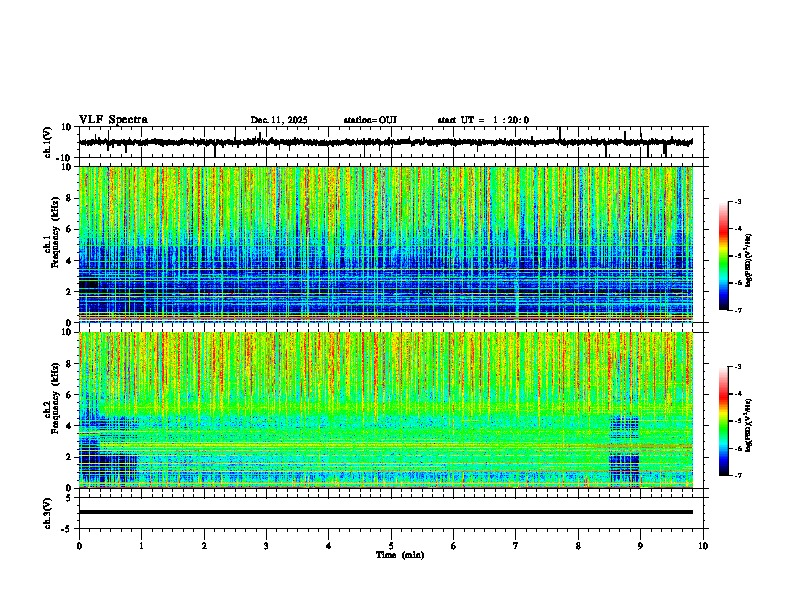The height and width of the screenshot is (612, 792).
Task: Click the "8" kHz tick on ch.1 frequency axis
Action: click(x=68, y=198)
